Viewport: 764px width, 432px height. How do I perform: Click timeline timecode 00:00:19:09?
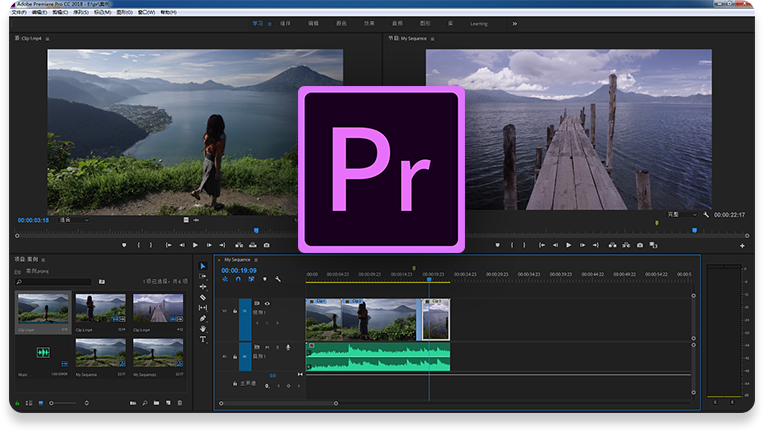click(239, 270)
